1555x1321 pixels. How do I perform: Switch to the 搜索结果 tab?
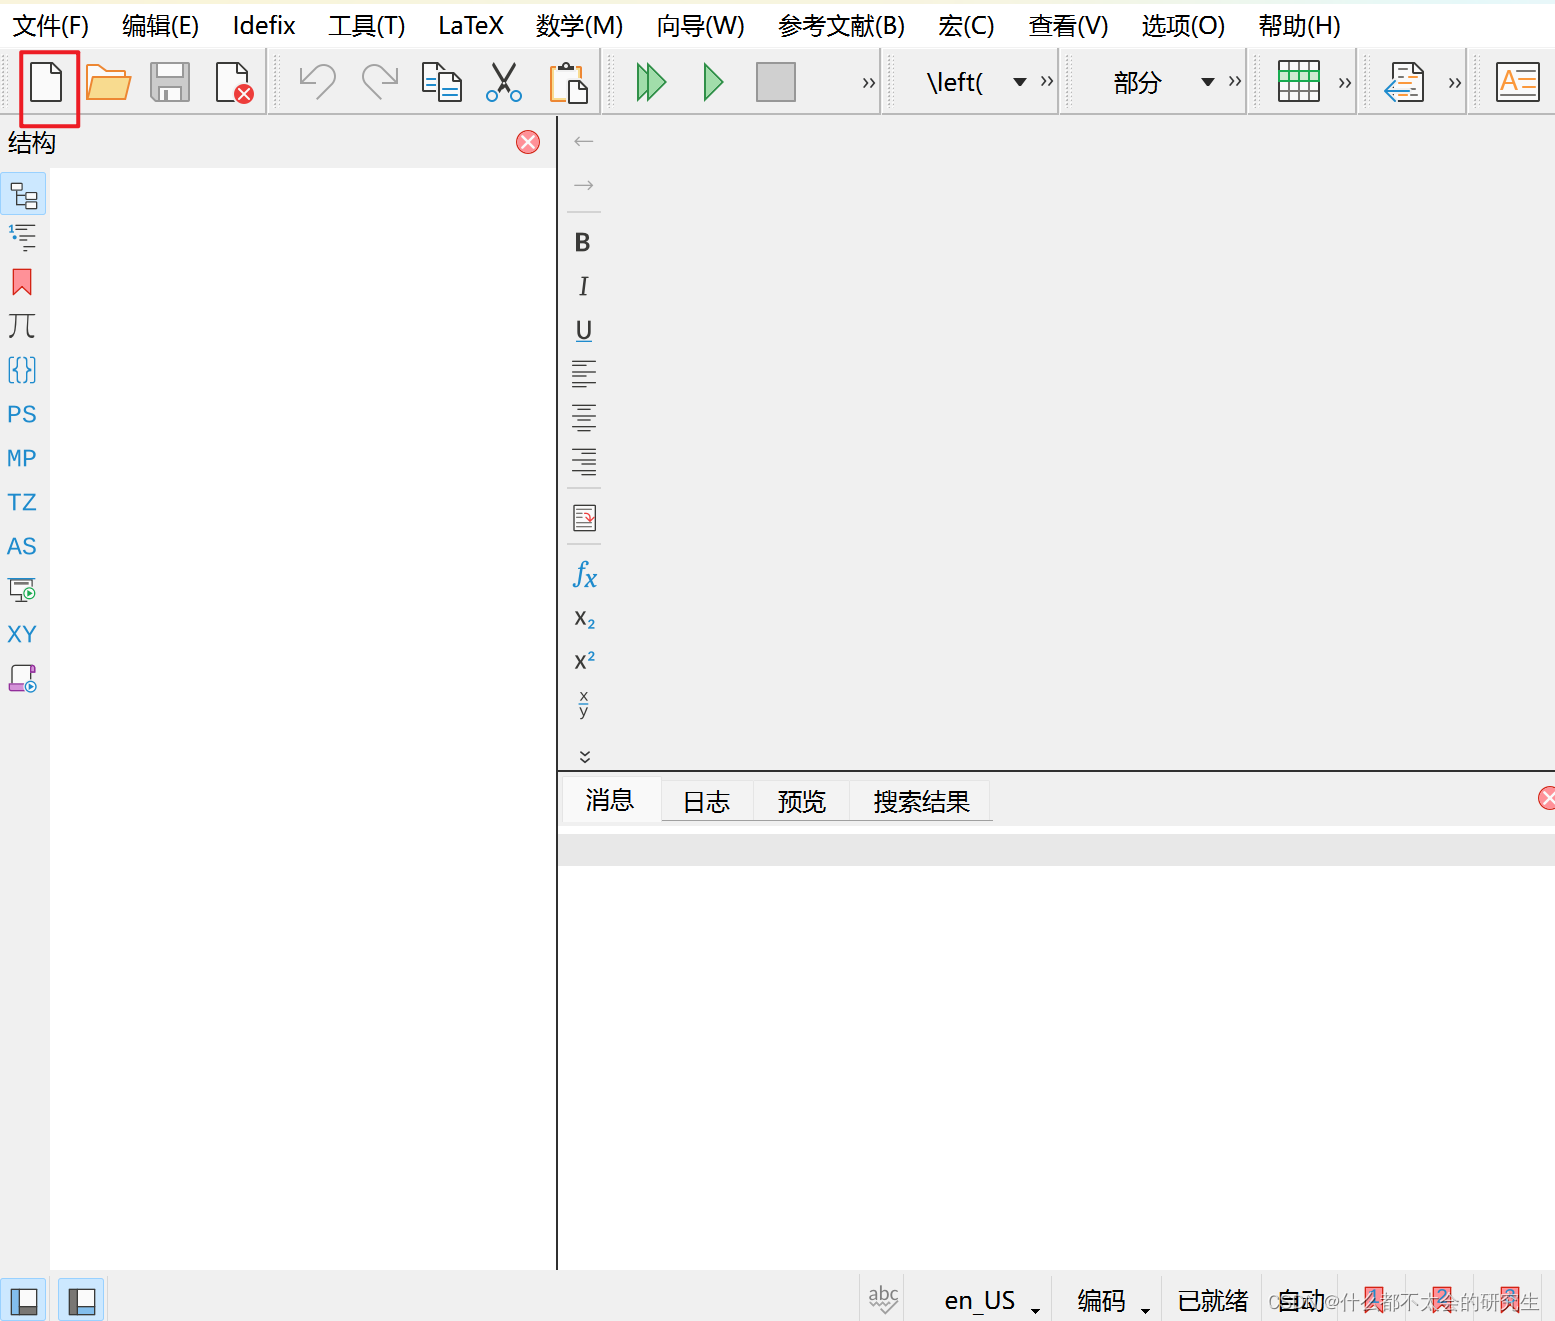point(922,802)
